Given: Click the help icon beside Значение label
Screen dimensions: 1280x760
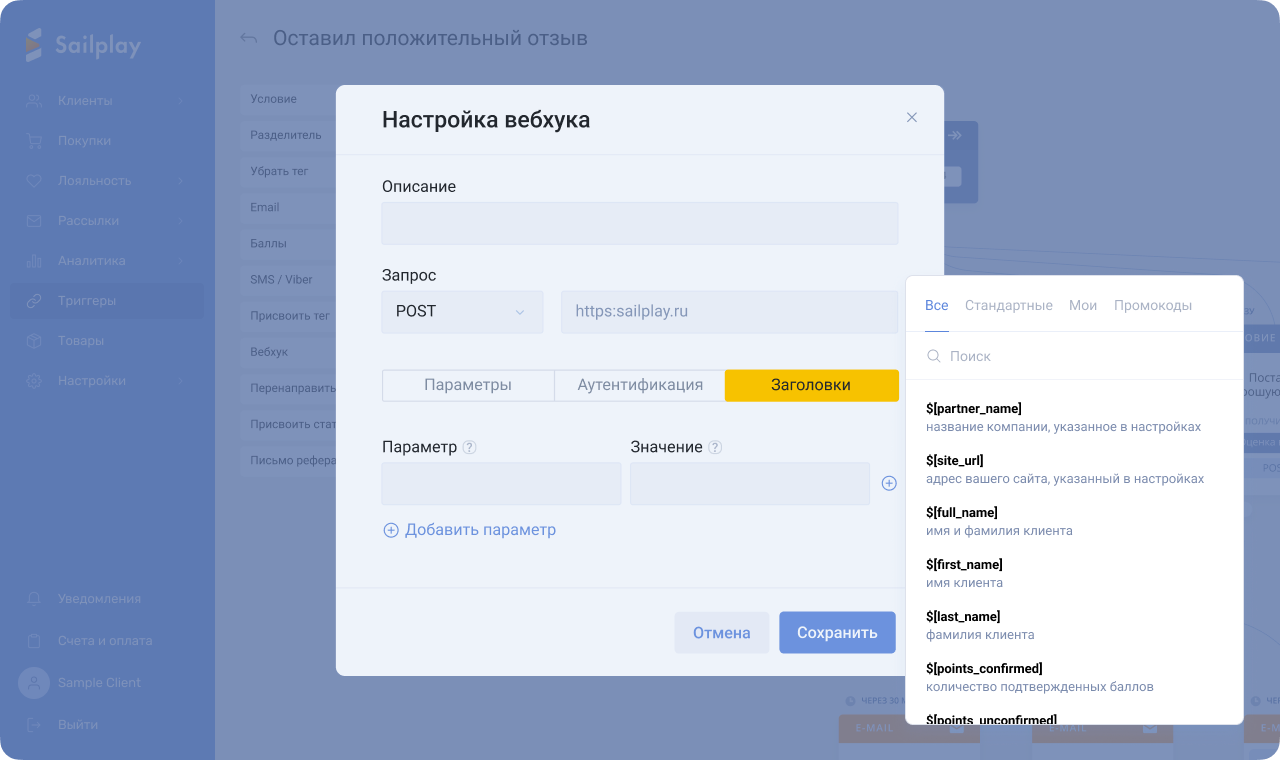Looking at the screenshot, I should 715,447.
